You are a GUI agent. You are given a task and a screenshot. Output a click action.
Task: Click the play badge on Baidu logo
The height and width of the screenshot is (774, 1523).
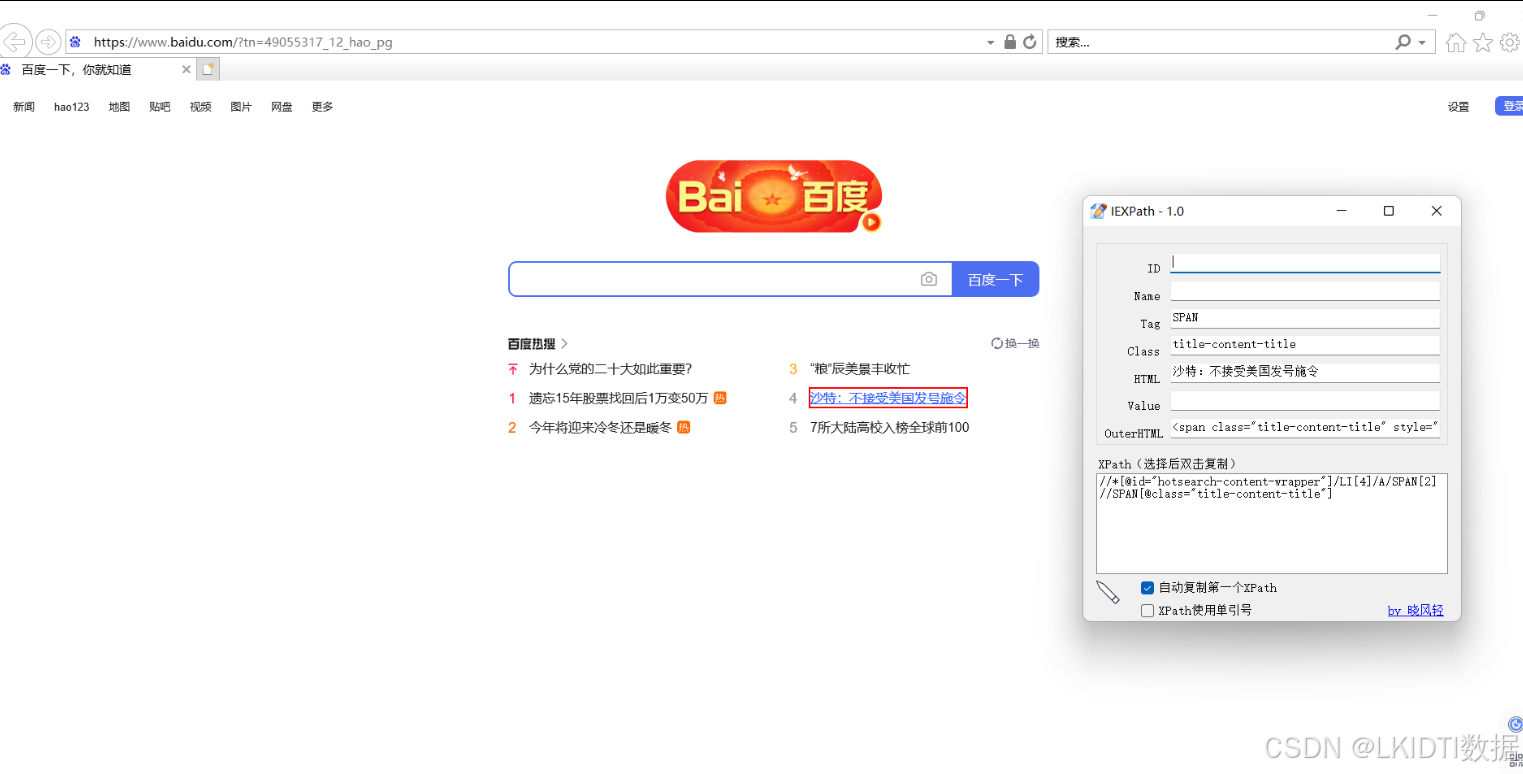[x=871, y=222]
